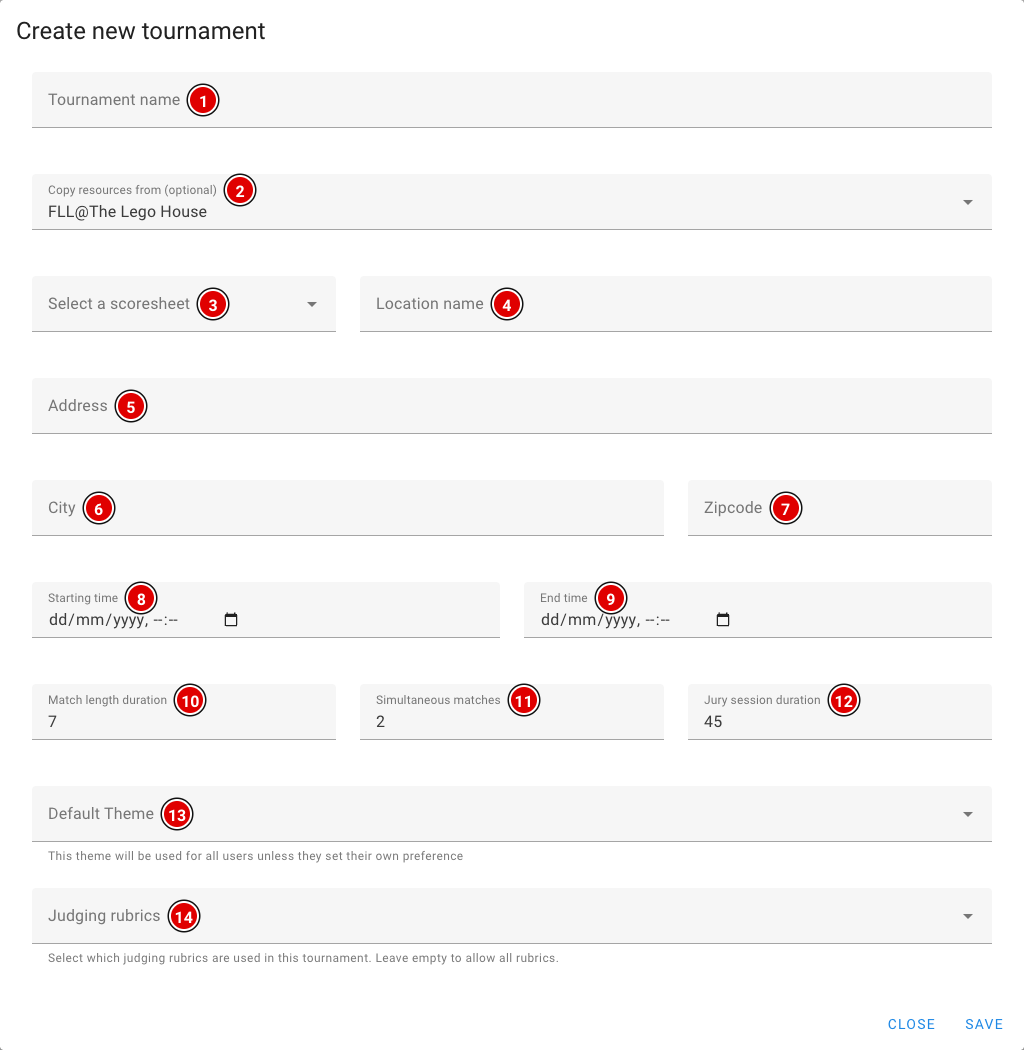Edit the Match length duration value
Screen dimensions: 1024x1050
click(184, 712)
